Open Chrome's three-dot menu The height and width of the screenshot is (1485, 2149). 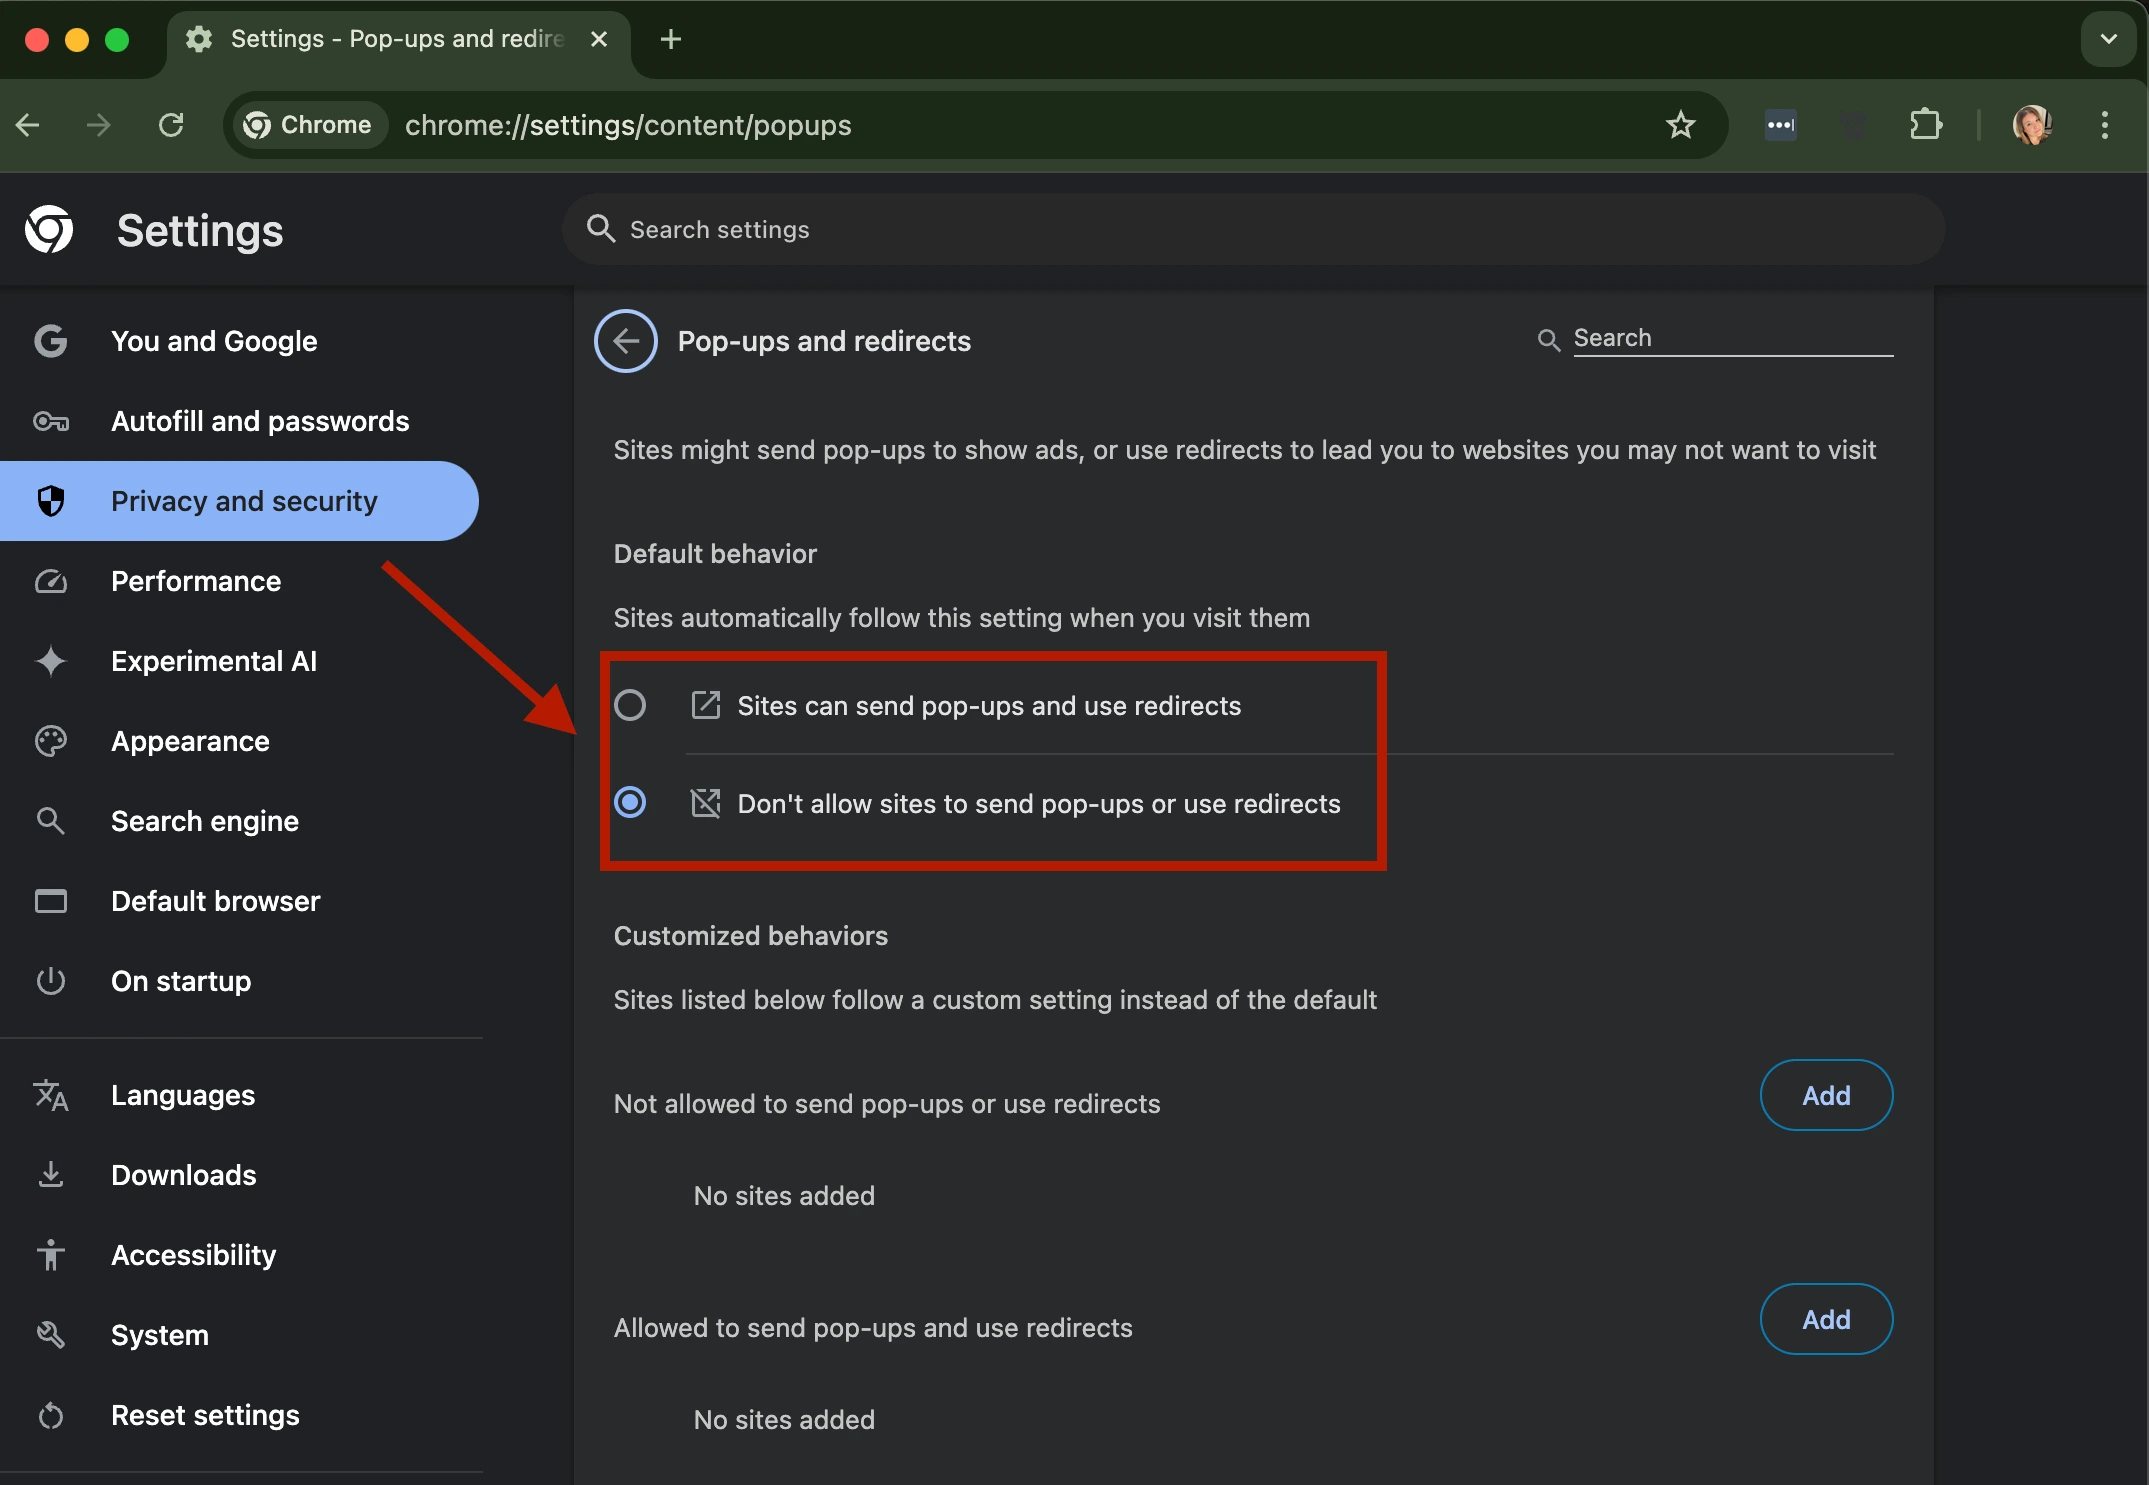click(x=2103, y=125)
